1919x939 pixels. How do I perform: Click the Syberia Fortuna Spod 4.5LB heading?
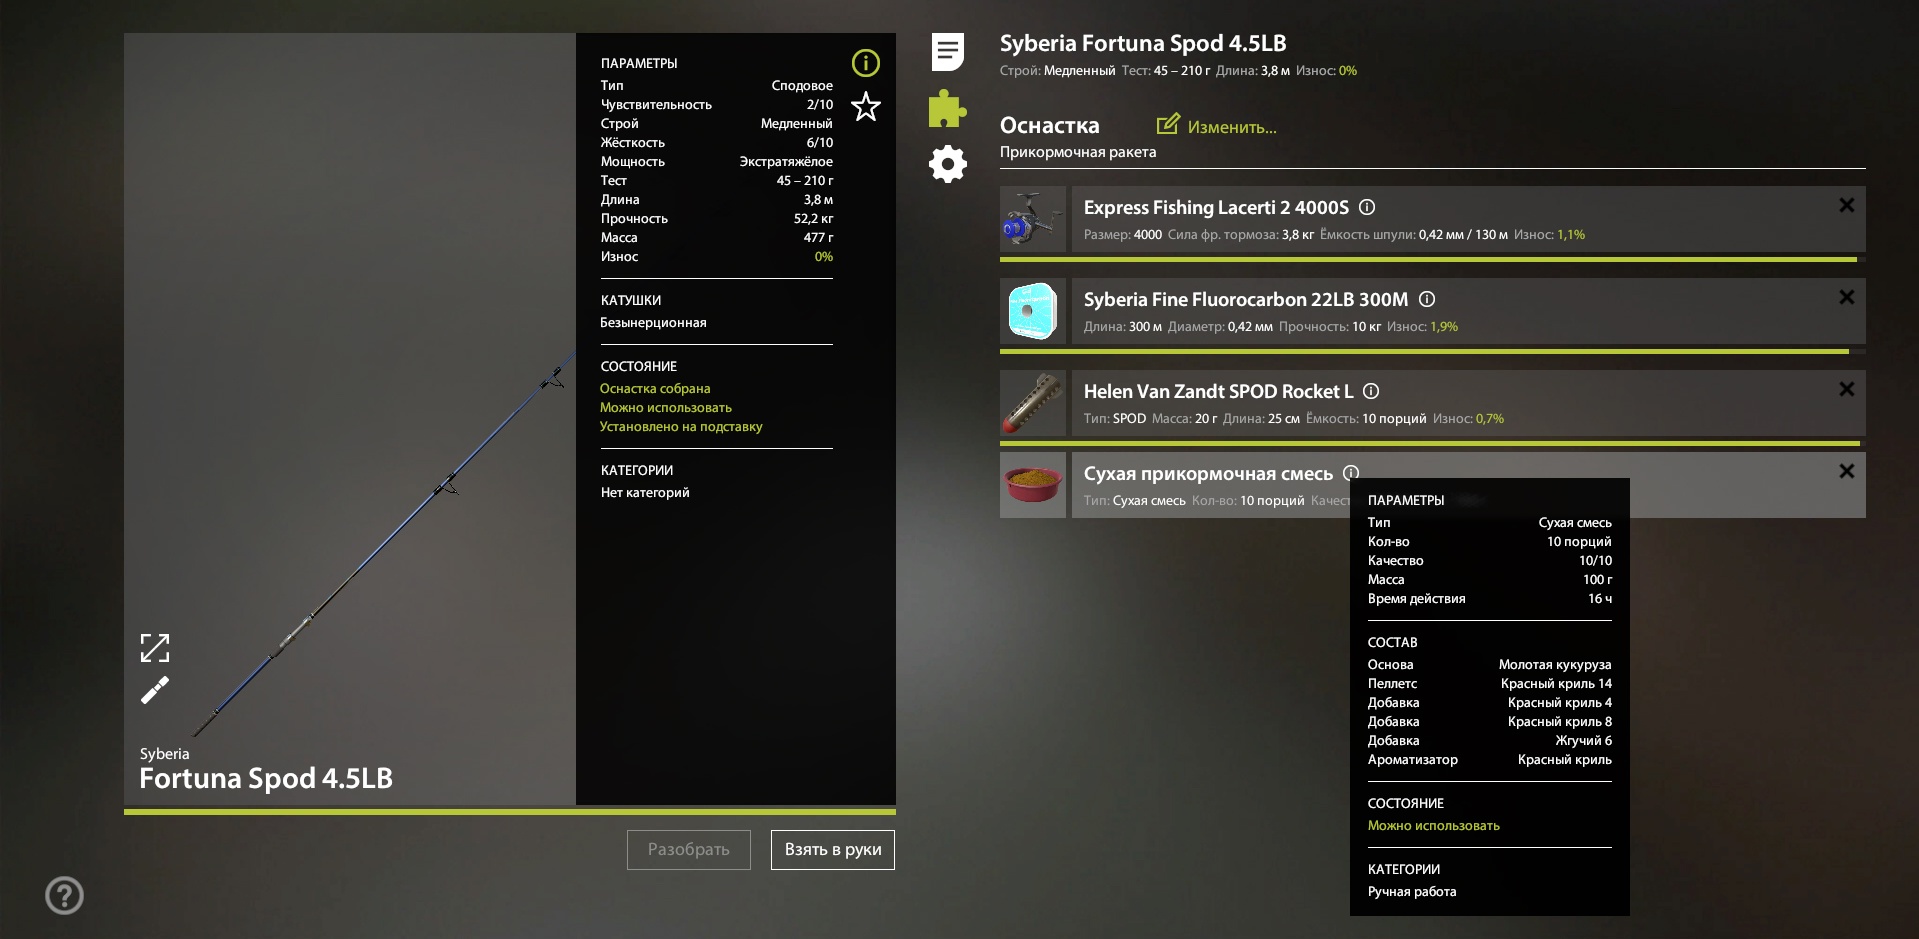(1143, 44)
